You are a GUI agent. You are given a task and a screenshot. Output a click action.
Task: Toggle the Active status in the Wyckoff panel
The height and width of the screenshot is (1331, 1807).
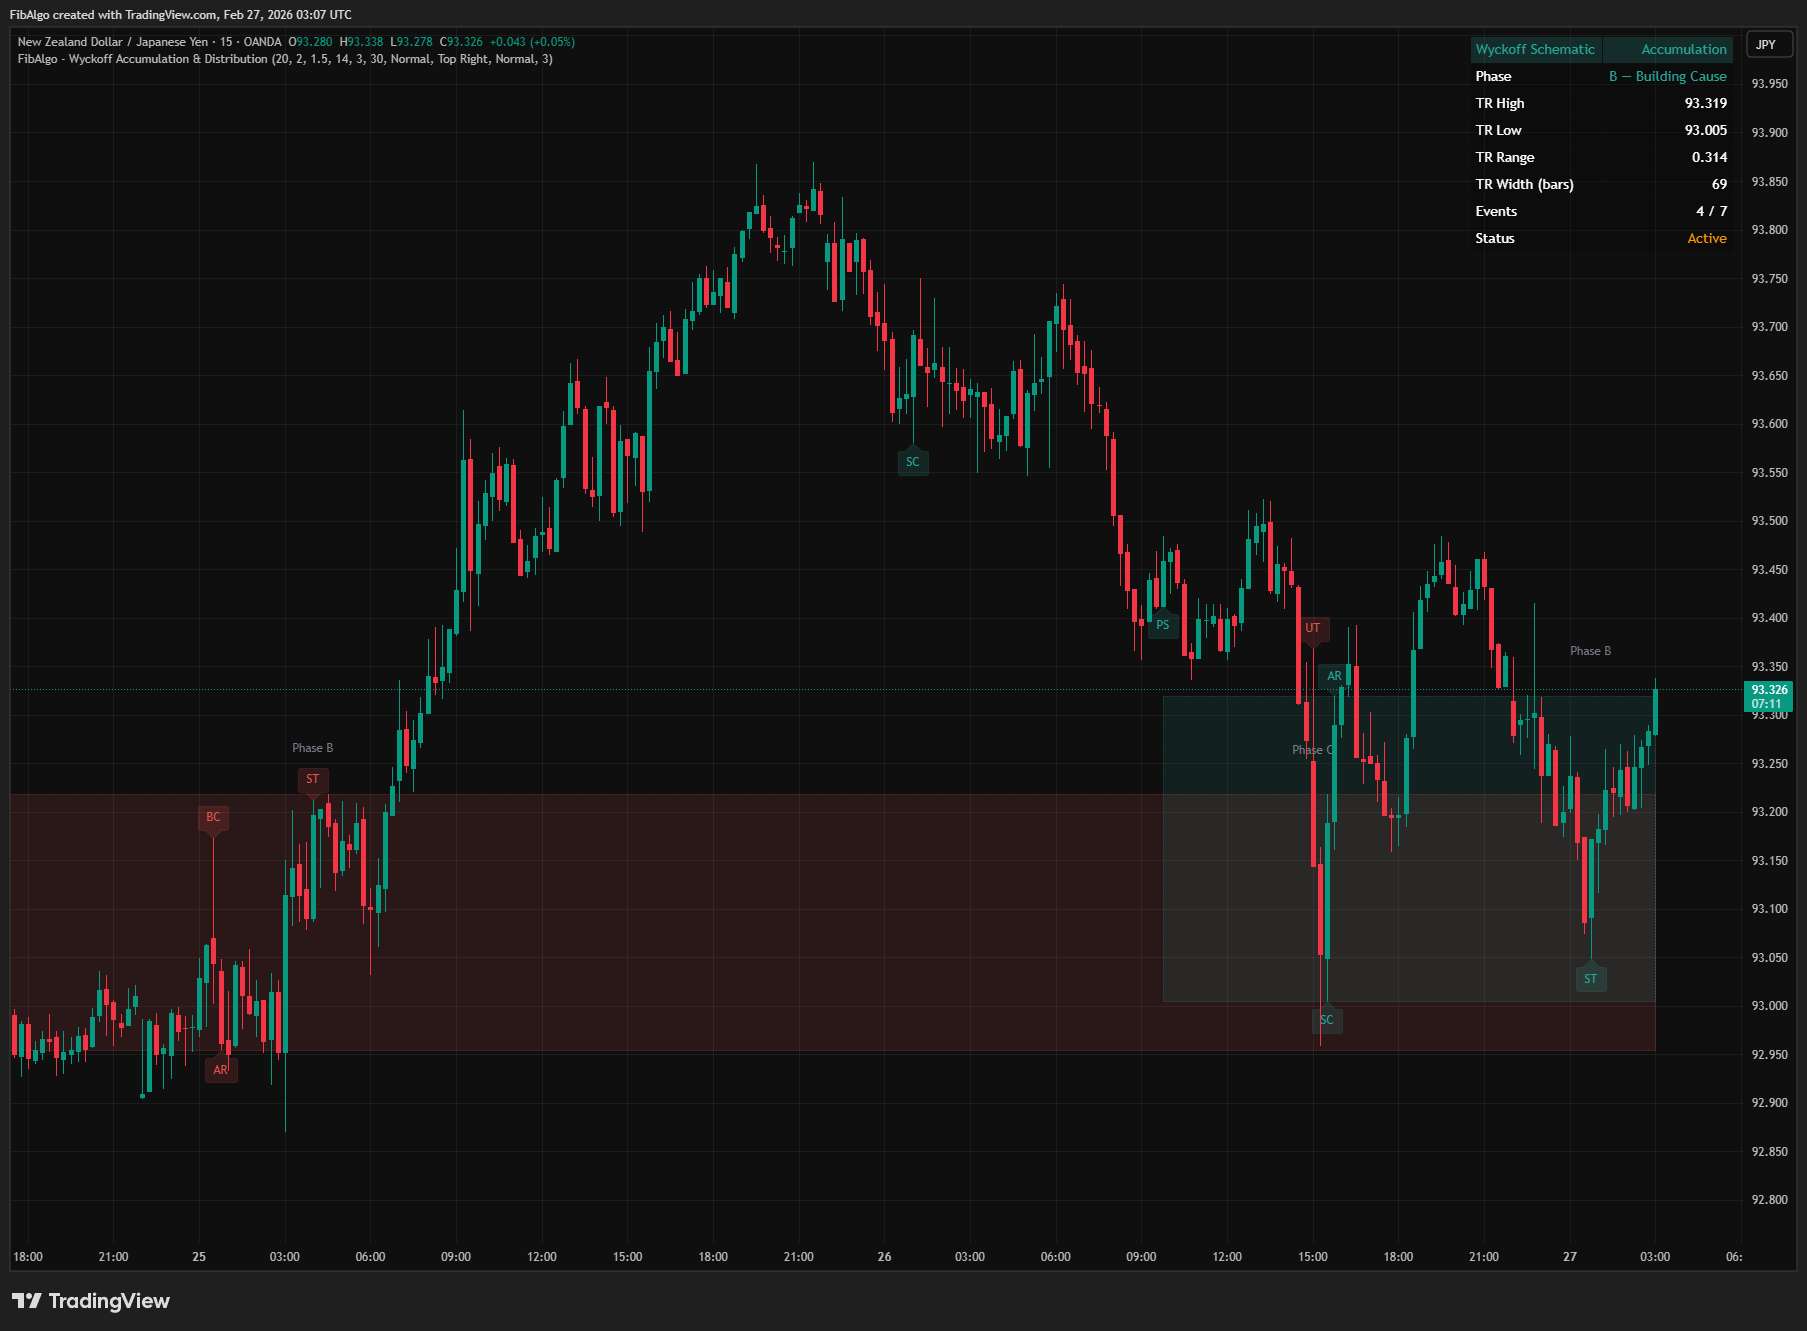coord(1706,238)
